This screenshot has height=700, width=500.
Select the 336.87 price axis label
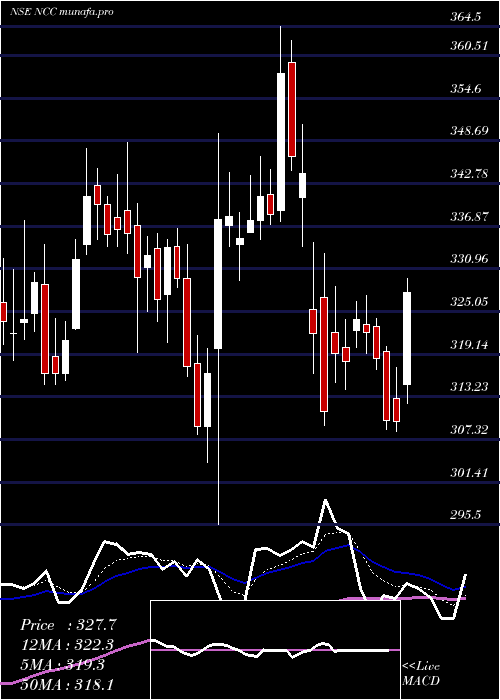(468, 217)
